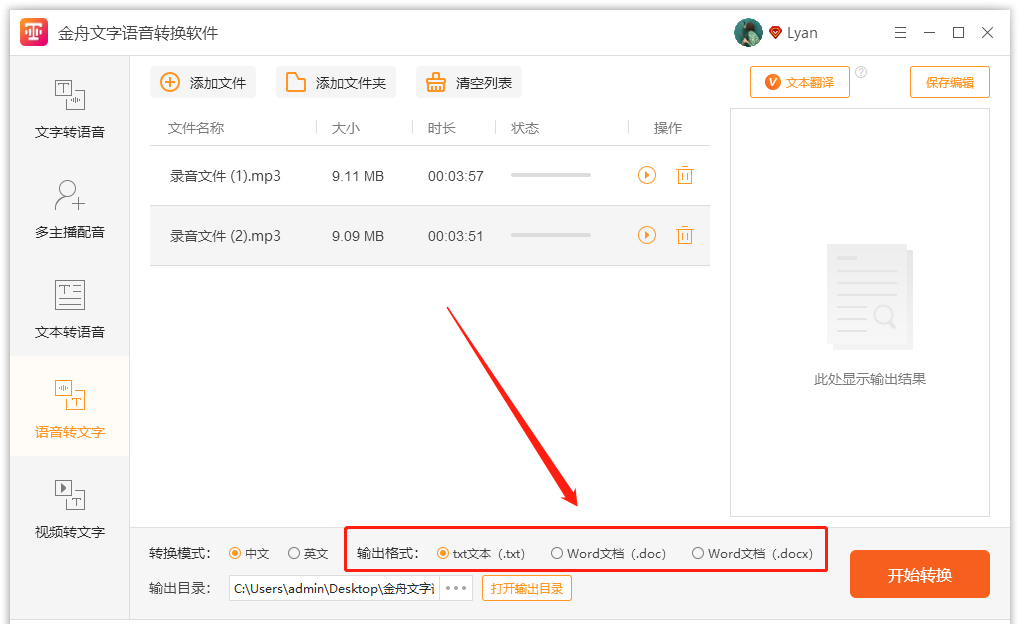Play 录音文件 (2).mp3 audio
This screenshot has width=1020, height=624.
(x=647, y=236)
